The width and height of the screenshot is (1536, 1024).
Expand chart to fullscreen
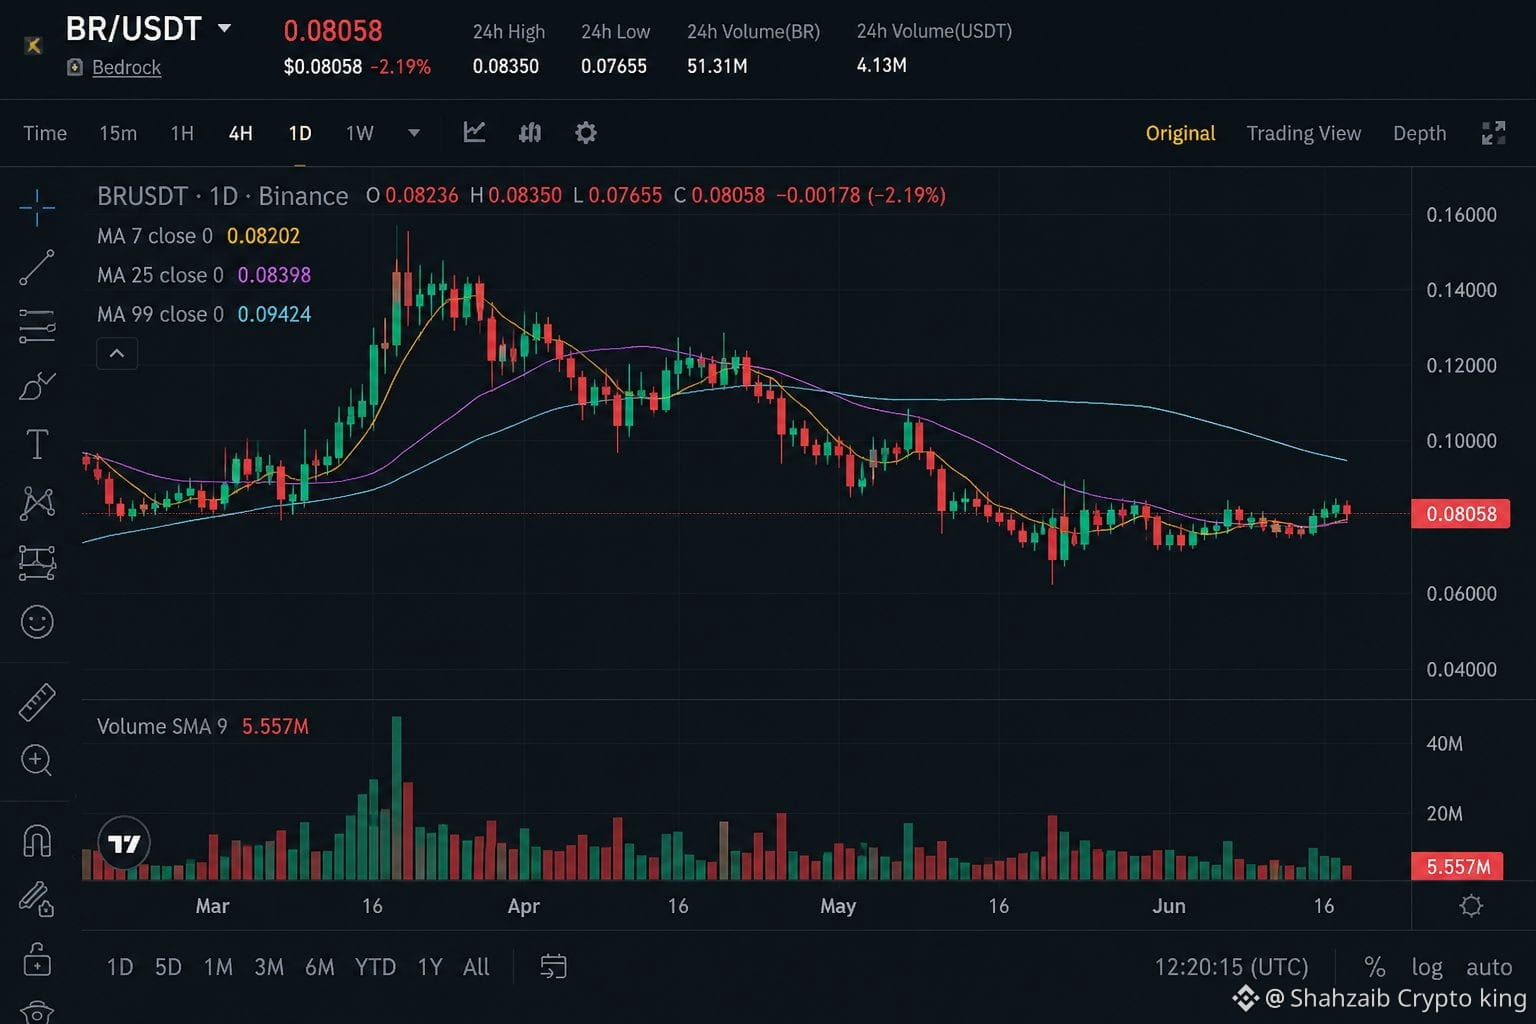tap(1493, 133)
